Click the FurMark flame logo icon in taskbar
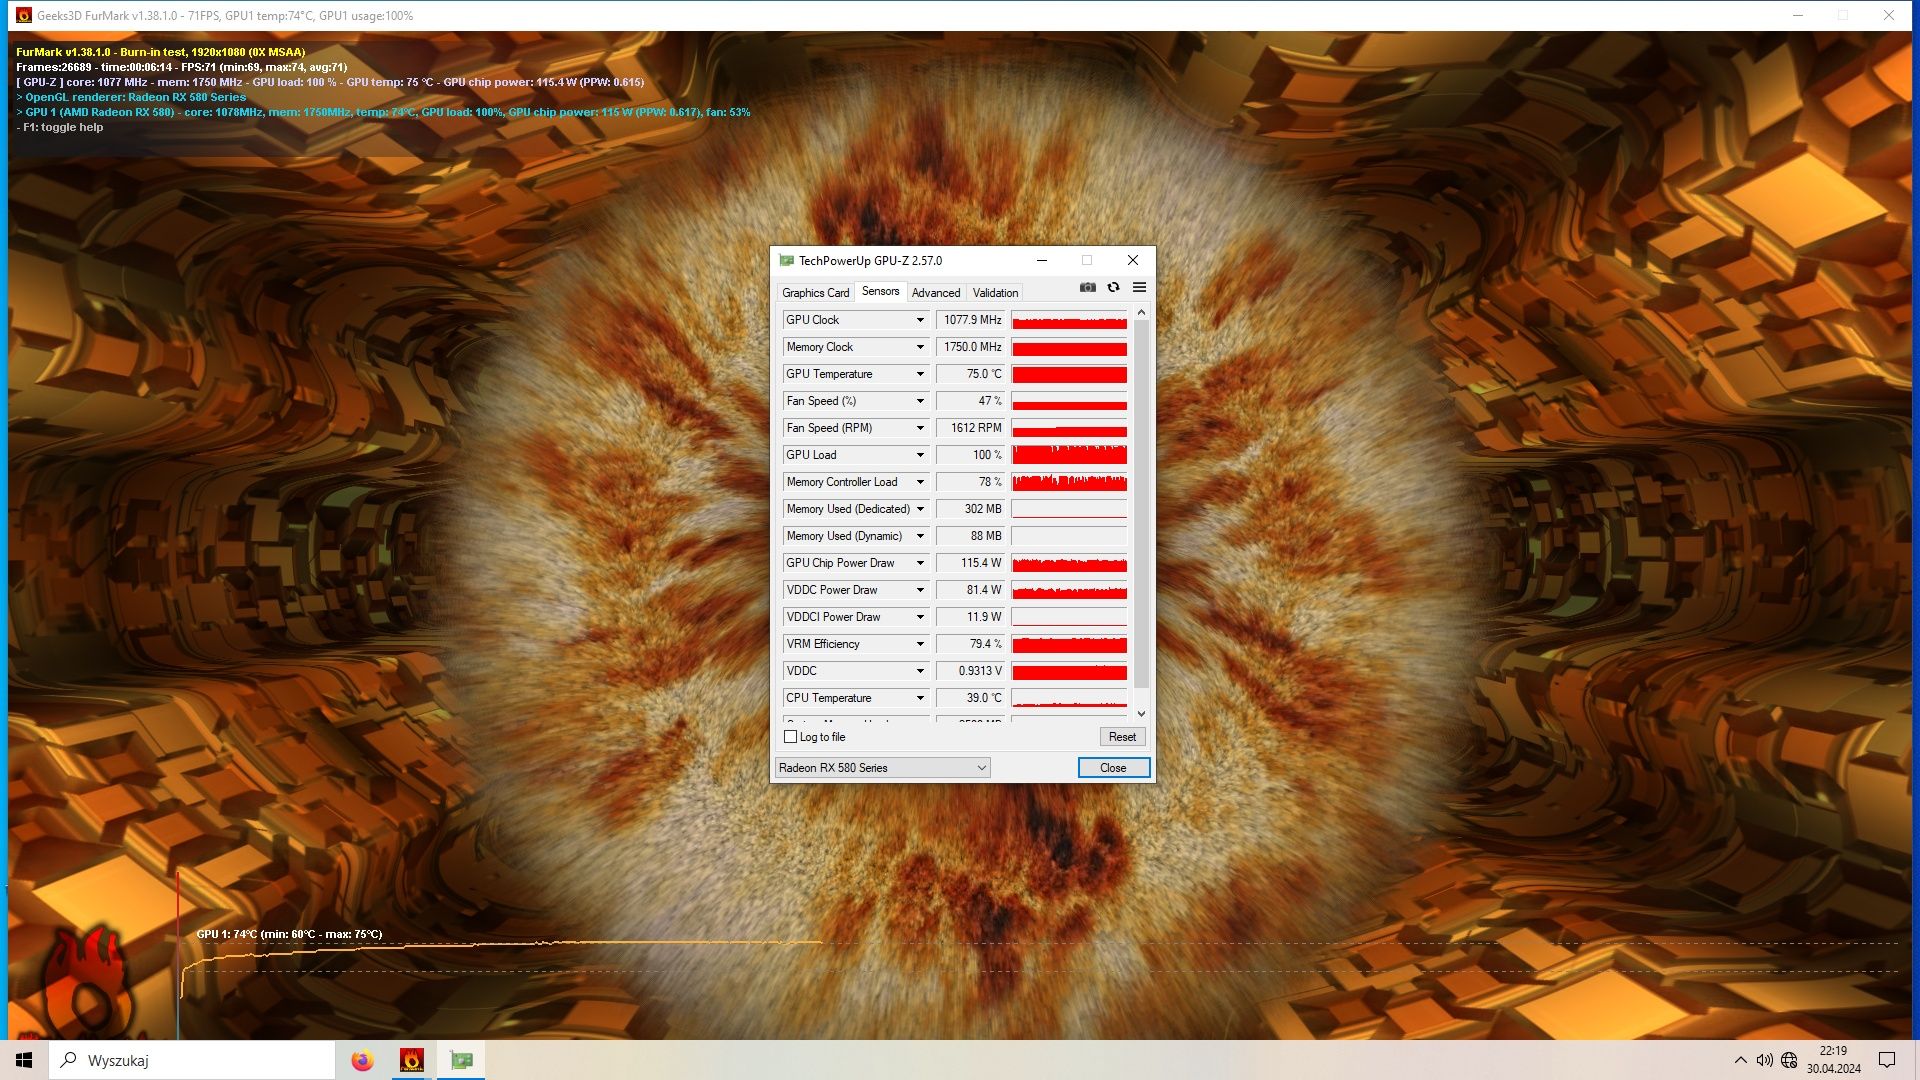The height and width of the screenshot is (1080, 1920). click(x=410, y=1059)
